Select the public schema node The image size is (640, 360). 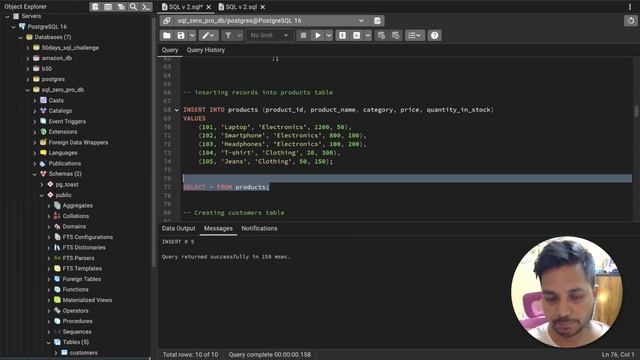[63, 195]
